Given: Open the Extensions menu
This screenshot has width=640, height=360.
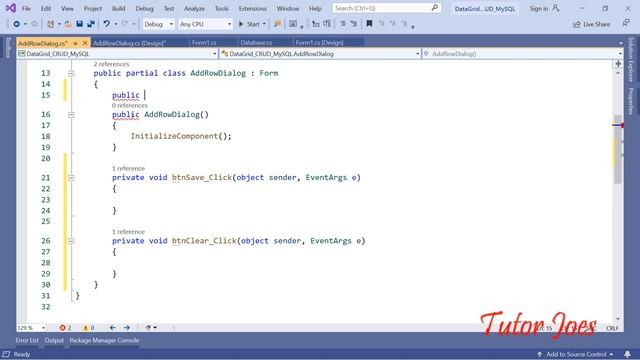Looking at the screenshot, I should (x=253, y=8).
